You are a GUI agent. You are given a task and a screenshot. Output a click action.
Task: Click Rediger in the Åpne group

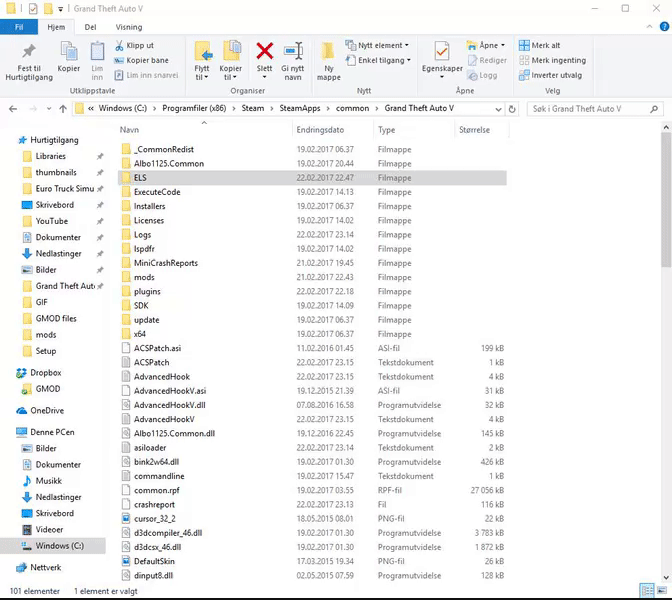(x=487, y=60)
